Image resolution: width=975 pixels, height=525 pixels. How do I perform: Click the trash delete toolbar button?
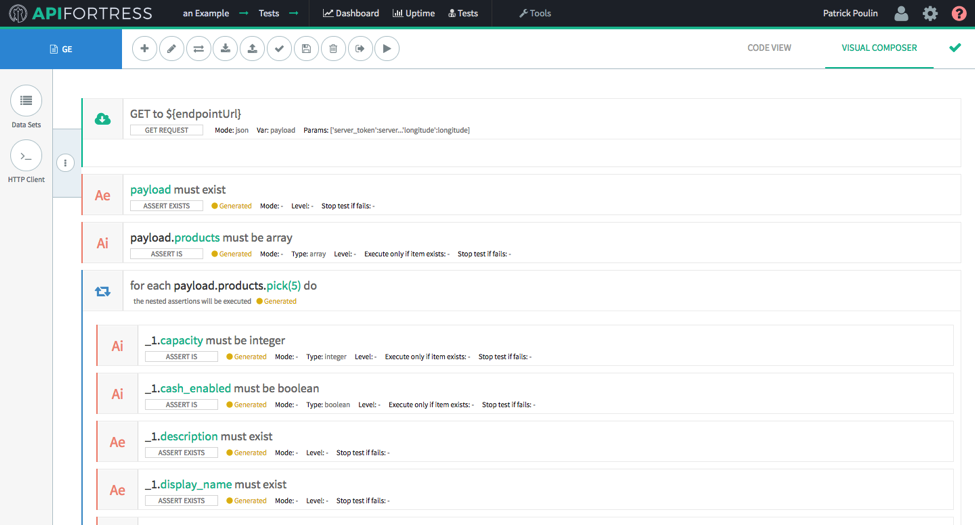coord(333,49)
